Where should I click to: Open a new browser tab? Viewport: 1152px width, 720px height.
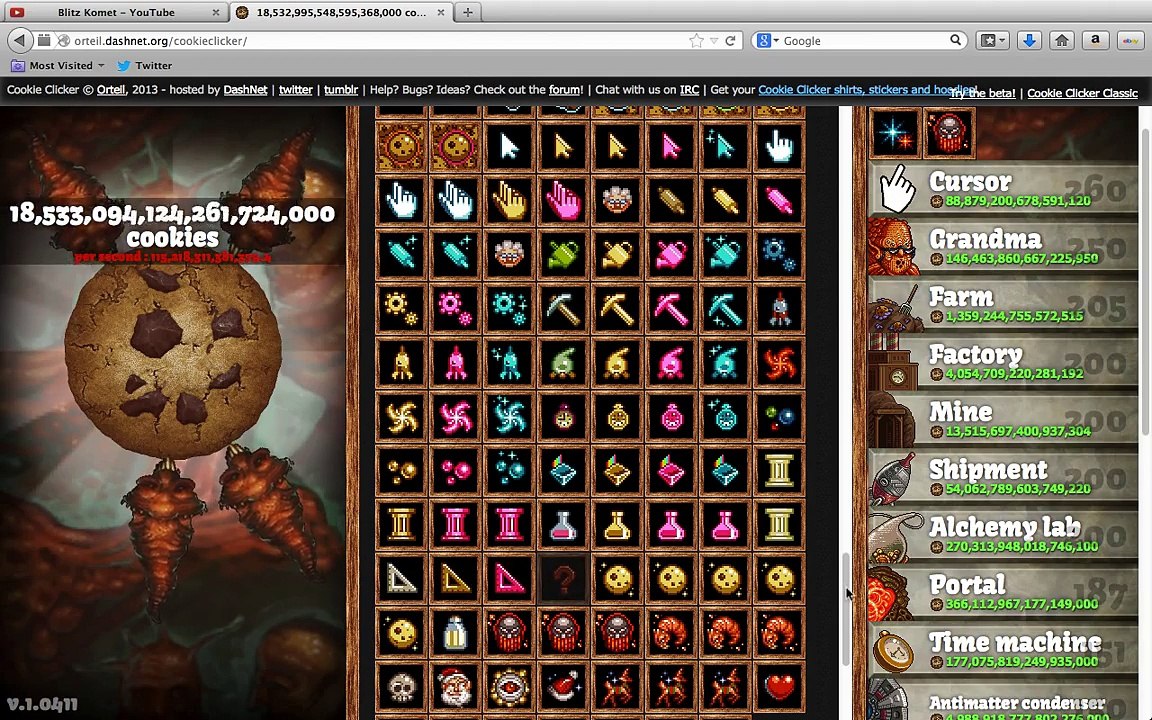[x=467, y=12]
